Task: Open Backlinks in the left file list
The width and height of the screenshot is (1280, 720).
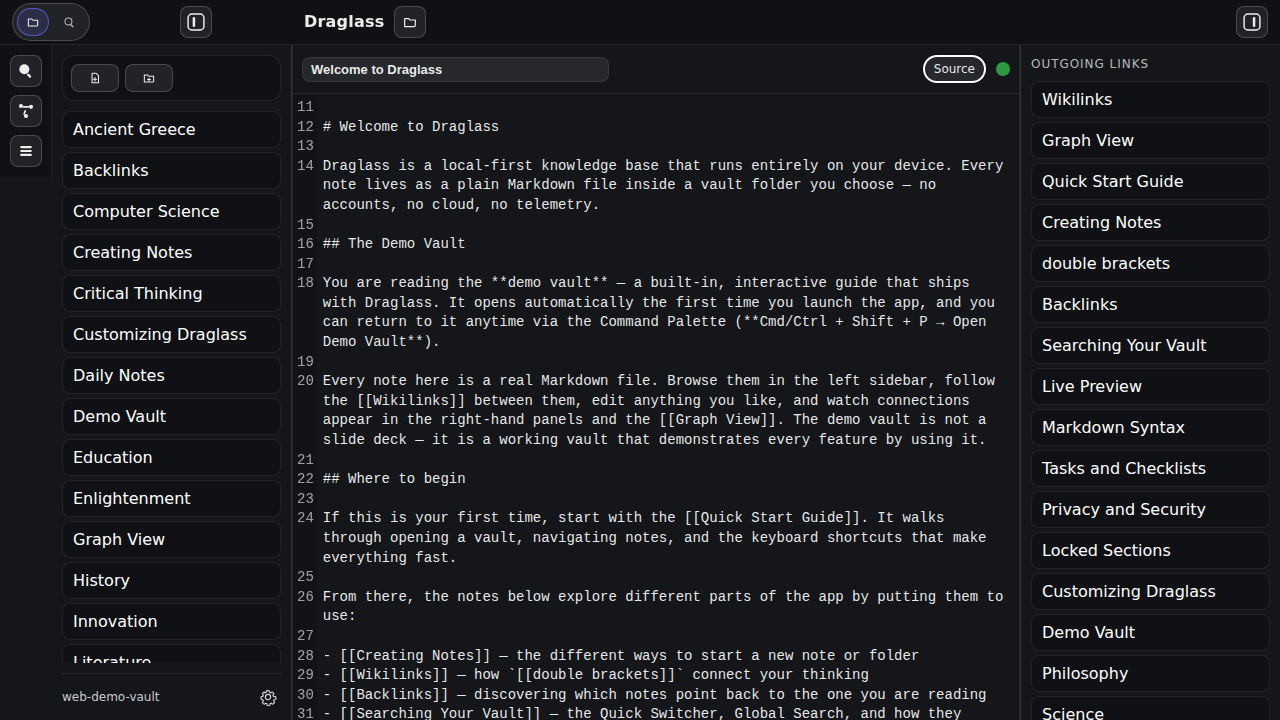Action: (x=171, y=170)
